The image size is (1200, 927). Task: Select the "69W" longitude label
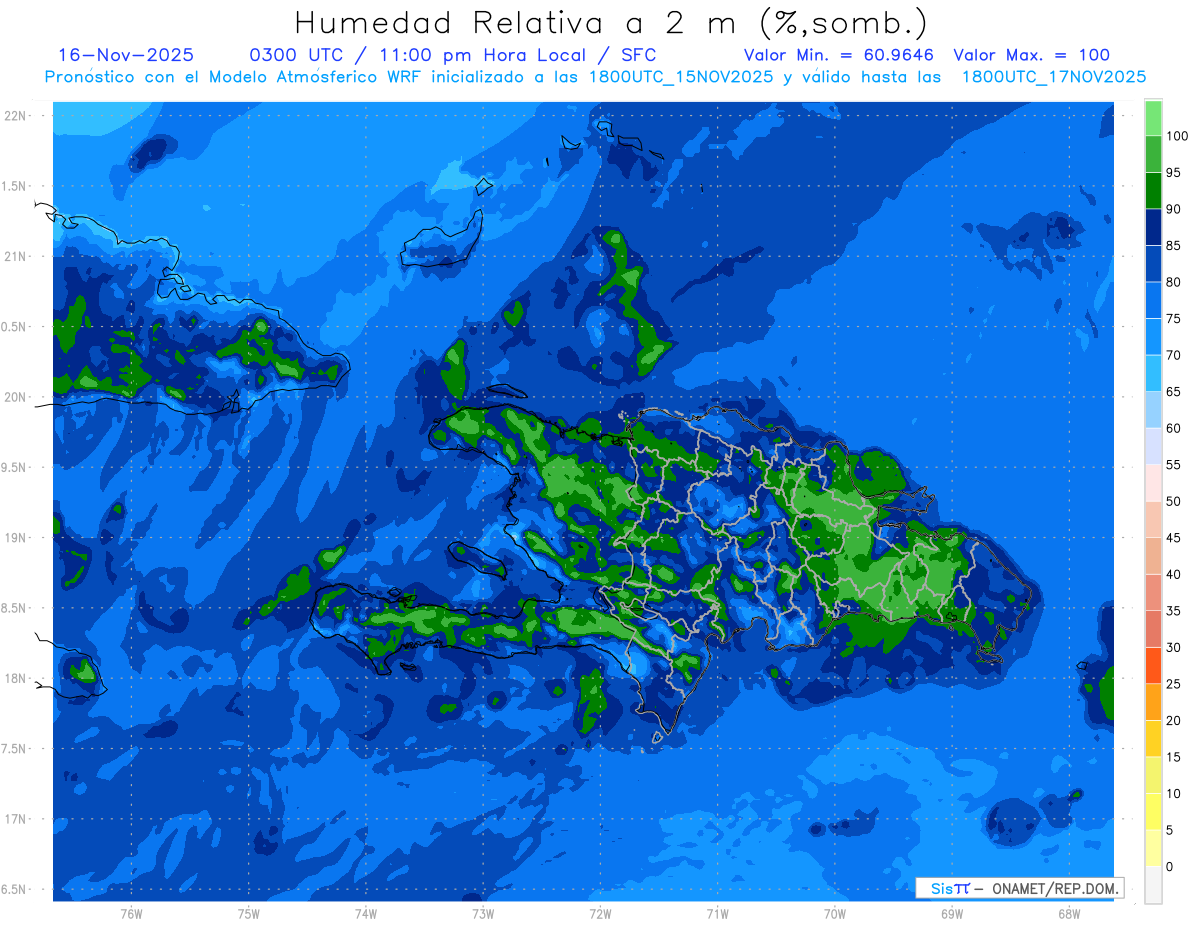[952, 914]
